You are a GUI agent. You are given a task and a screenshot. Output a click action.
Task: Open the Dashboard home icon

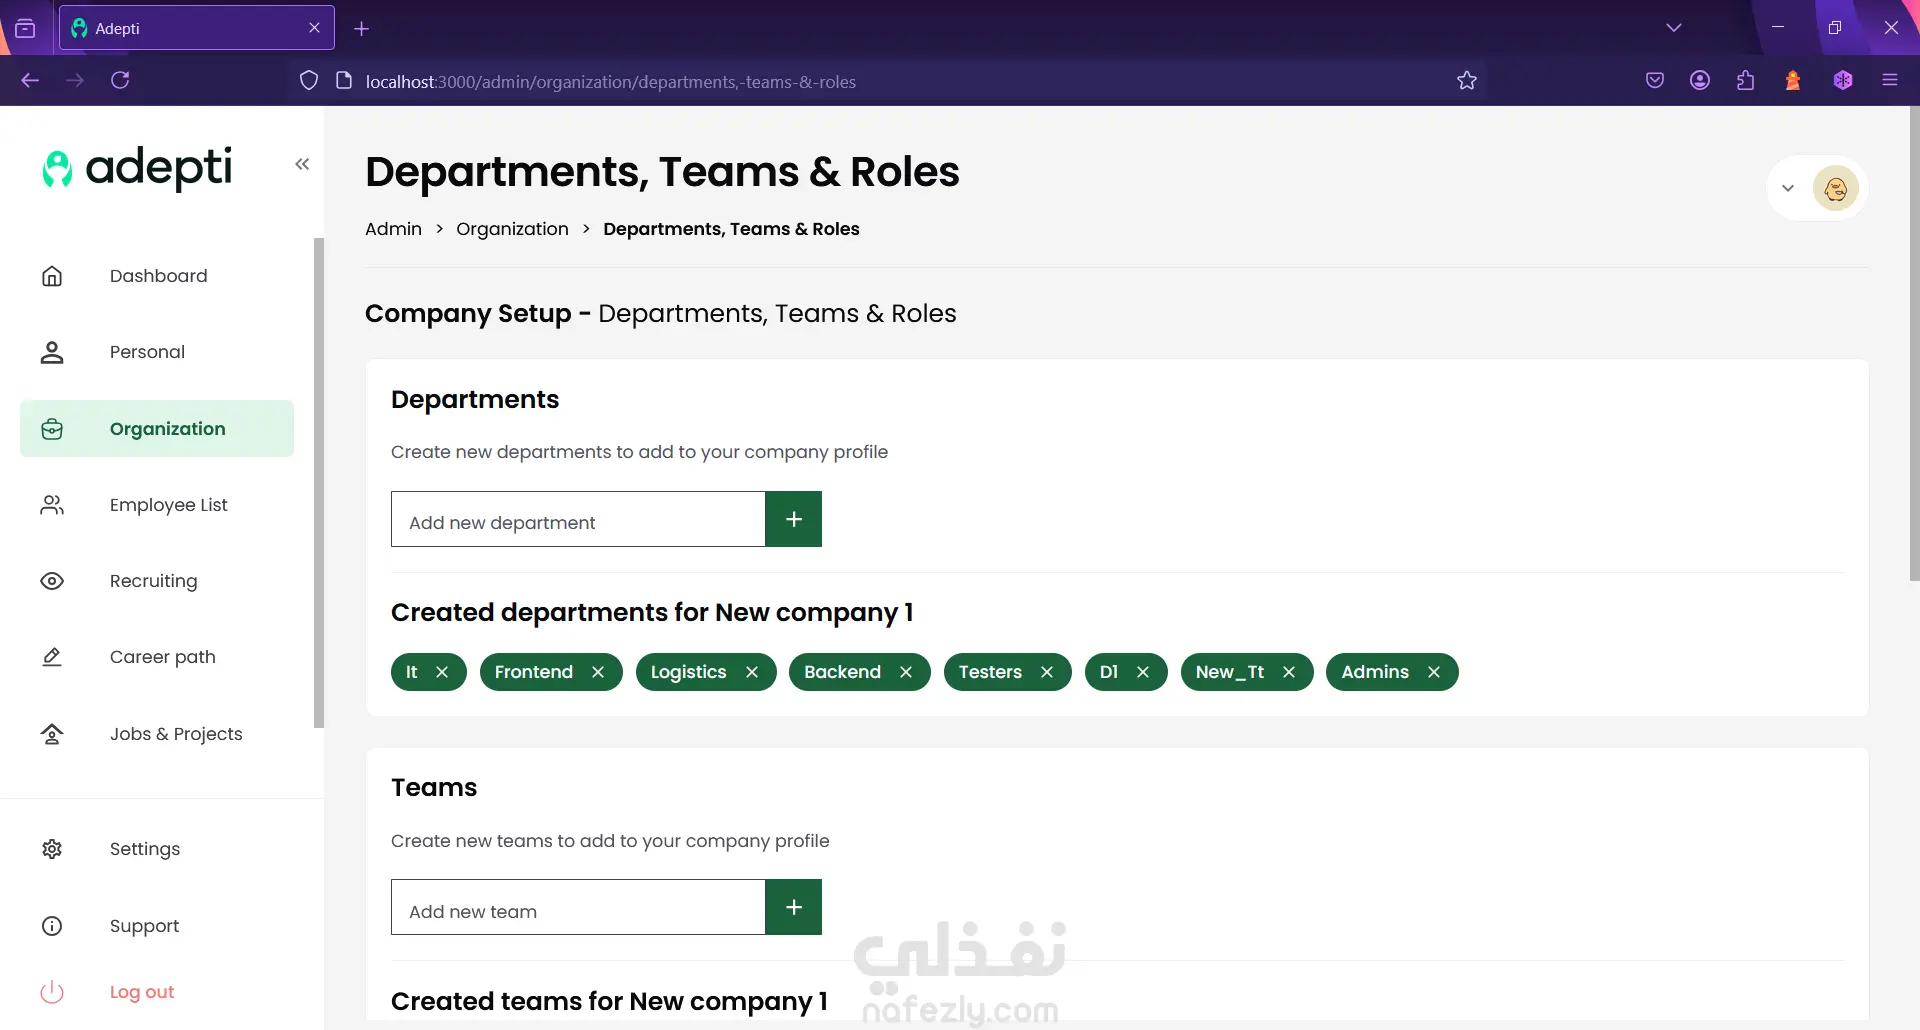[x=52, y=276]
